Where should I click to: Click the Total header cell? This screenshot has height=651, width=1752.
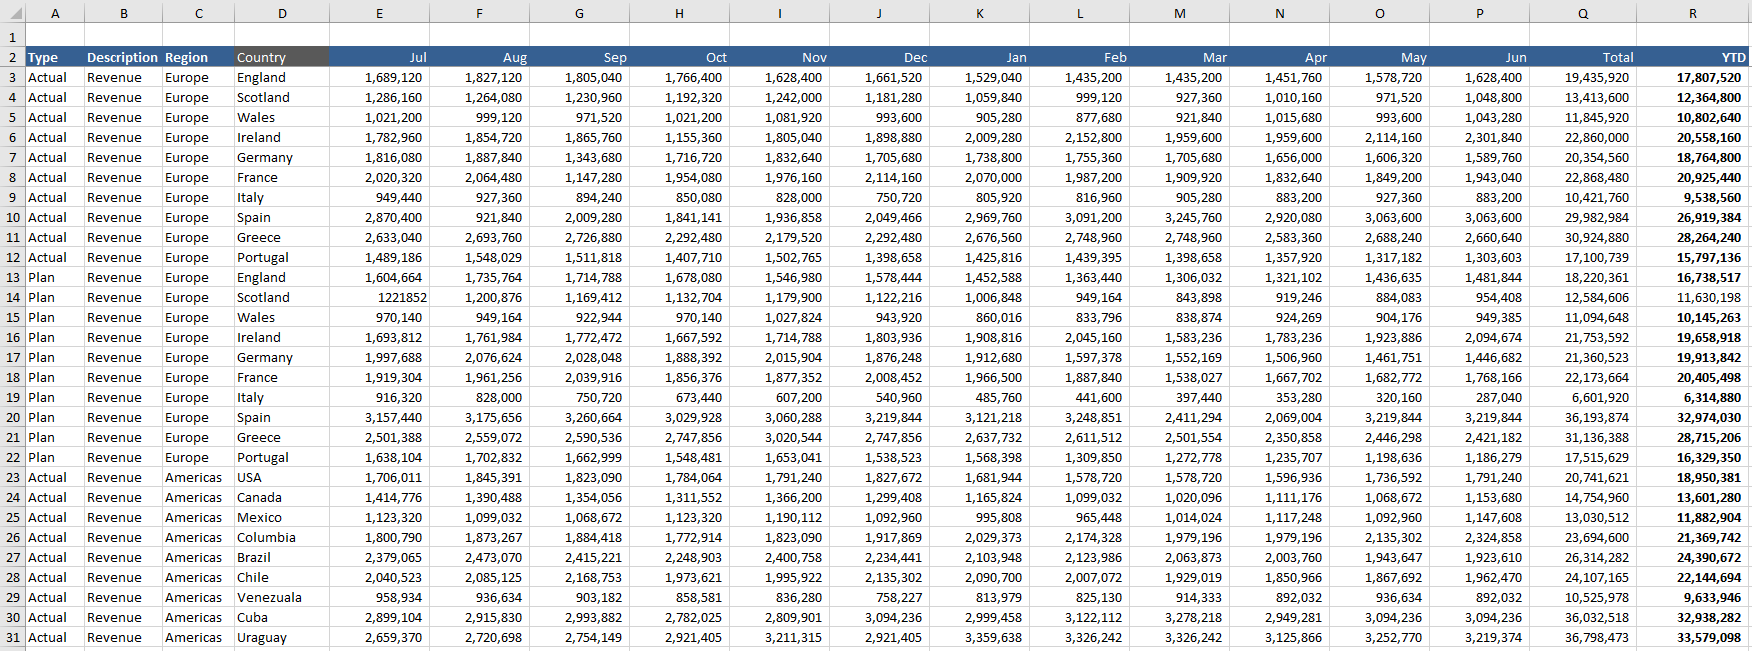click(x=1583, y=57)
